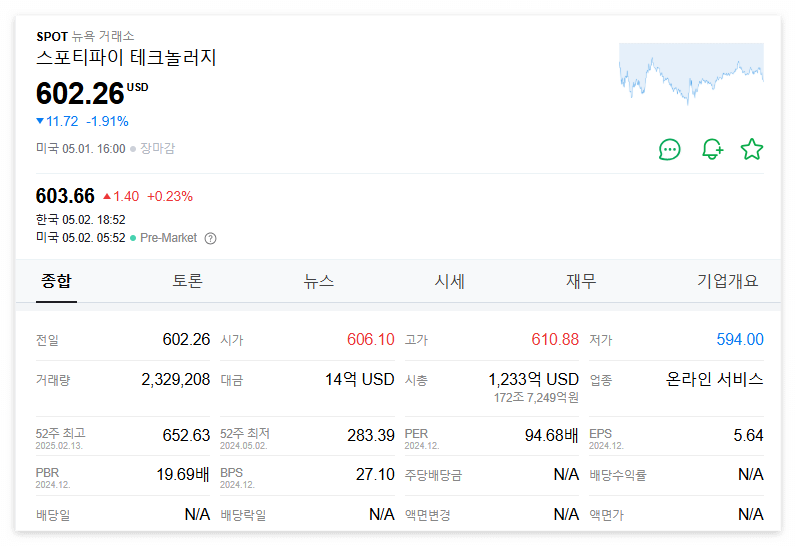Screen dimensions: 796x546
Task: Open the 뉴스 tab
Action: click(x=318, y=281)
